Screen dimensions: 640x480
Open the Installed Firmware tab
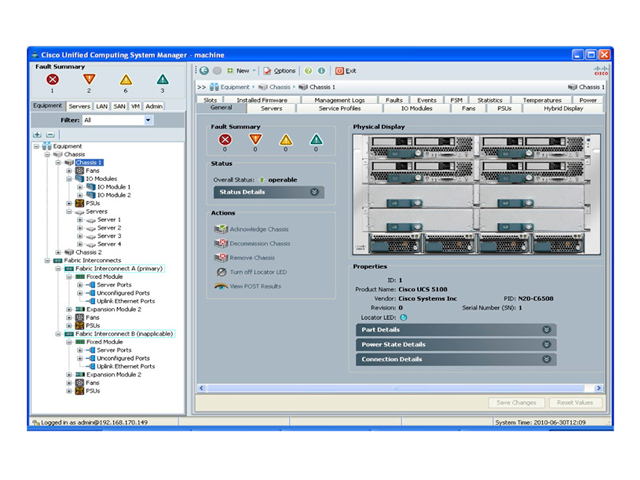coord(262,100)
